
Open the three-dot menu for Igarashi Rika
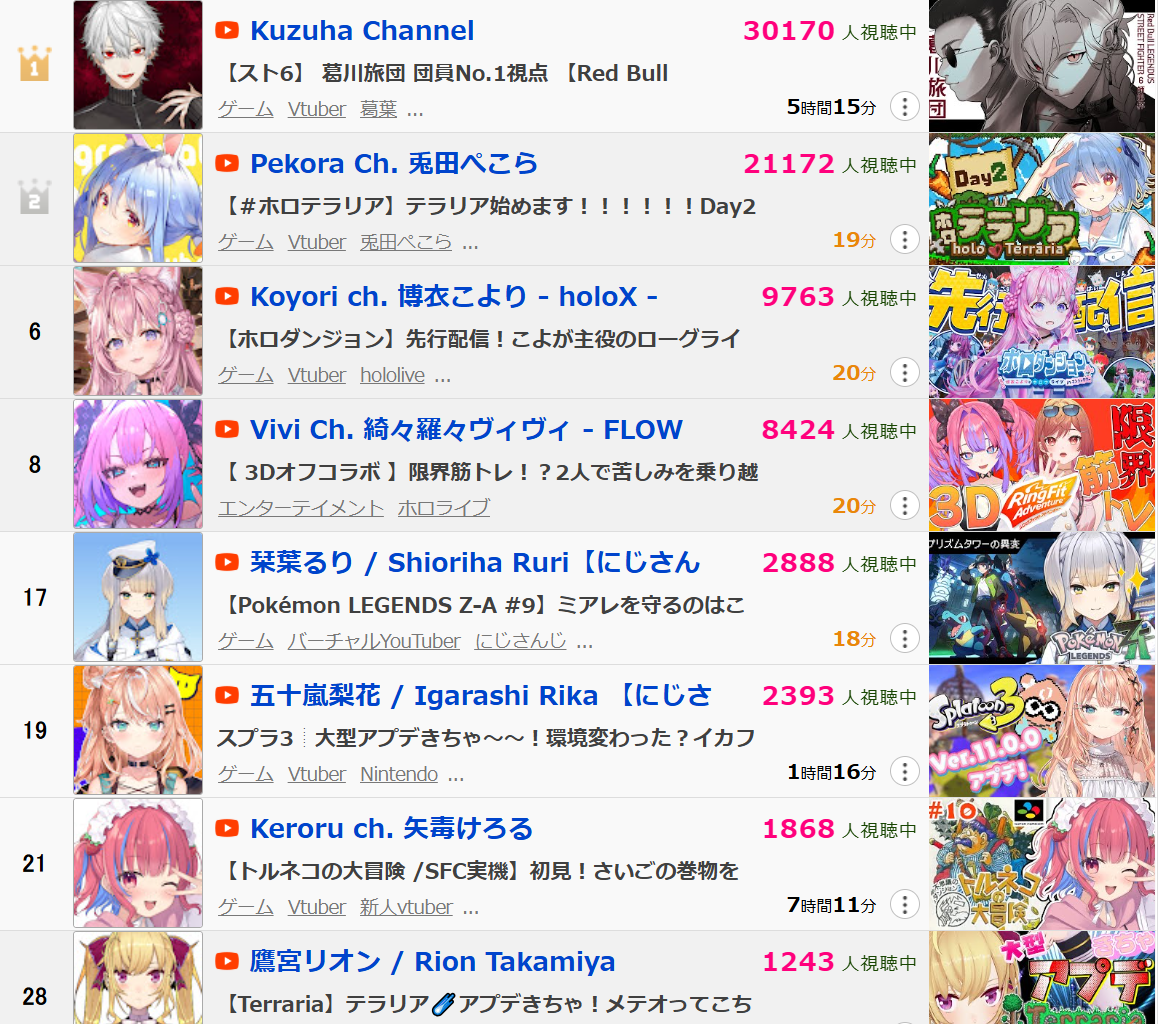pyautogui.click(x=904, y=771)
